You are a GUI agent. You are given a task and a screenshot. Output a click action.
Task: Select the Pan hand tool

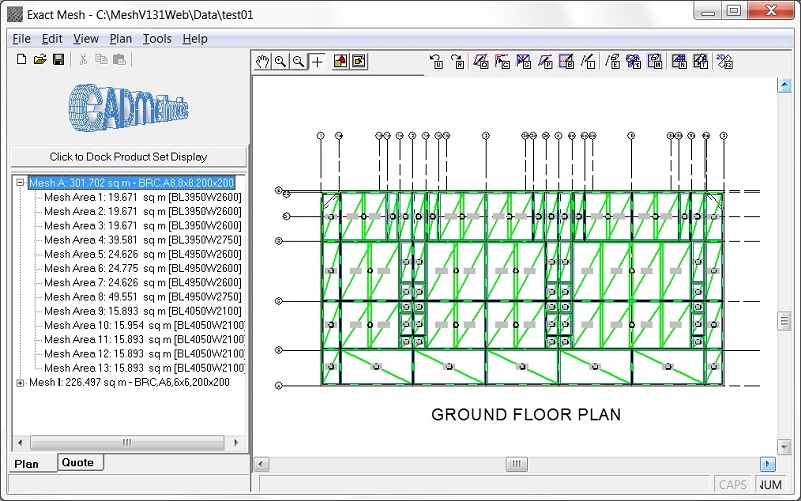(263, 61)
